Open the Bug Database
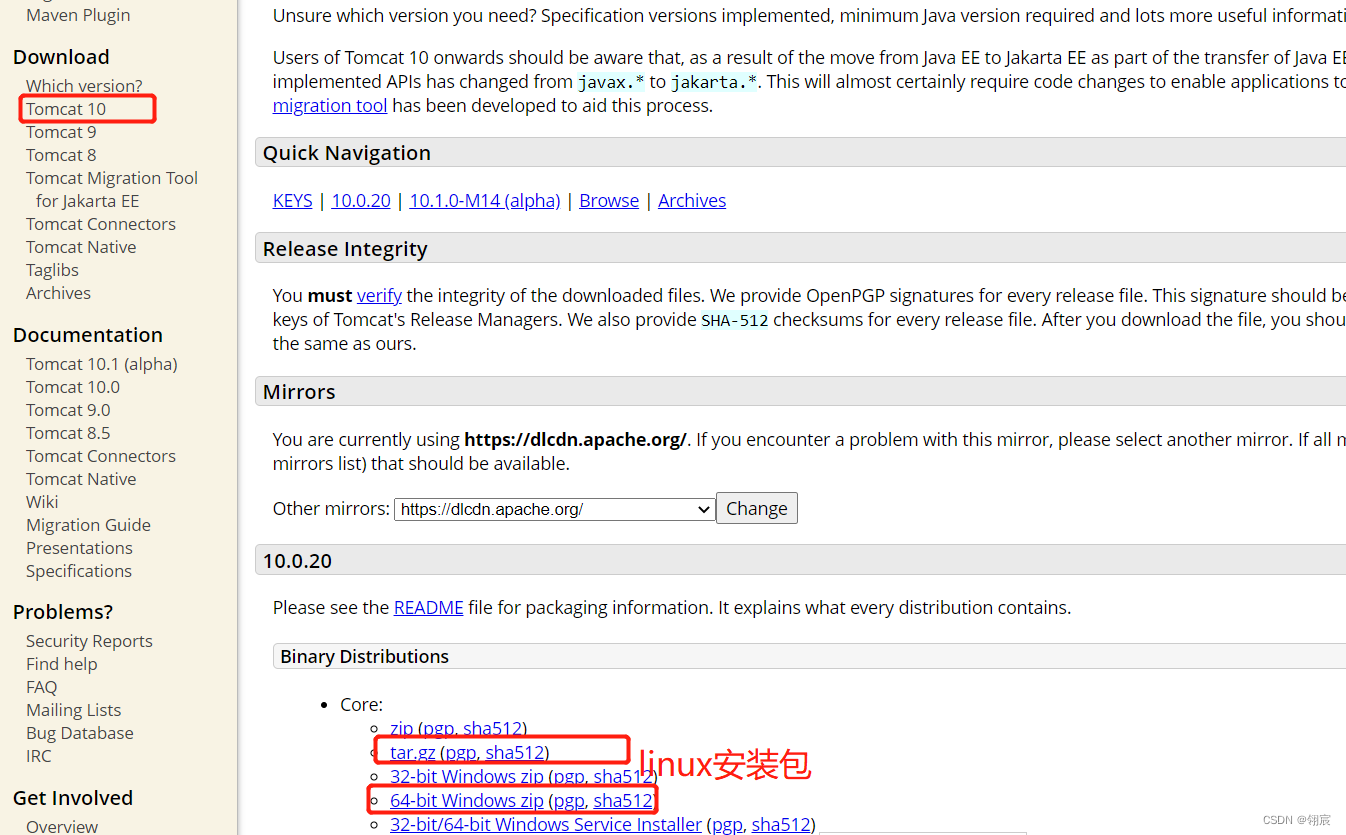 point(80,733)
